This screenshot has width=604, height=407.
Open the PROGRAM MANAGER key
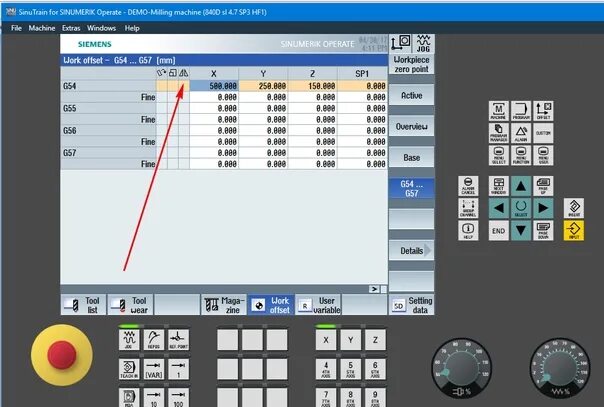(498, 133)
